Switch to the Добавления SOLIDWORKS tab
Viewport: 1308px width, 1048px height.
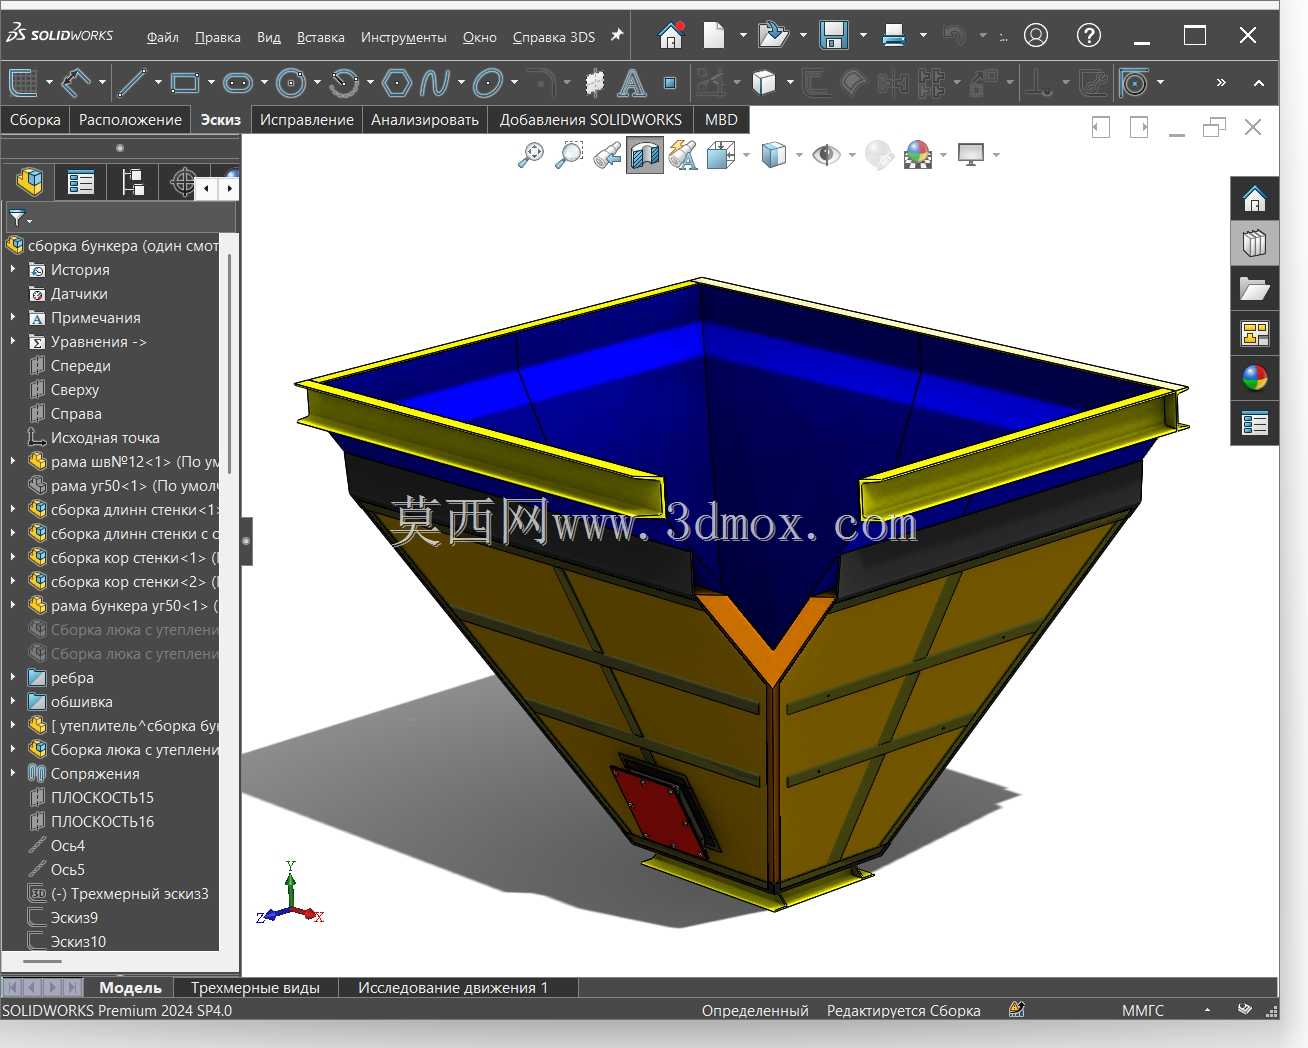[x=590, y=119]
